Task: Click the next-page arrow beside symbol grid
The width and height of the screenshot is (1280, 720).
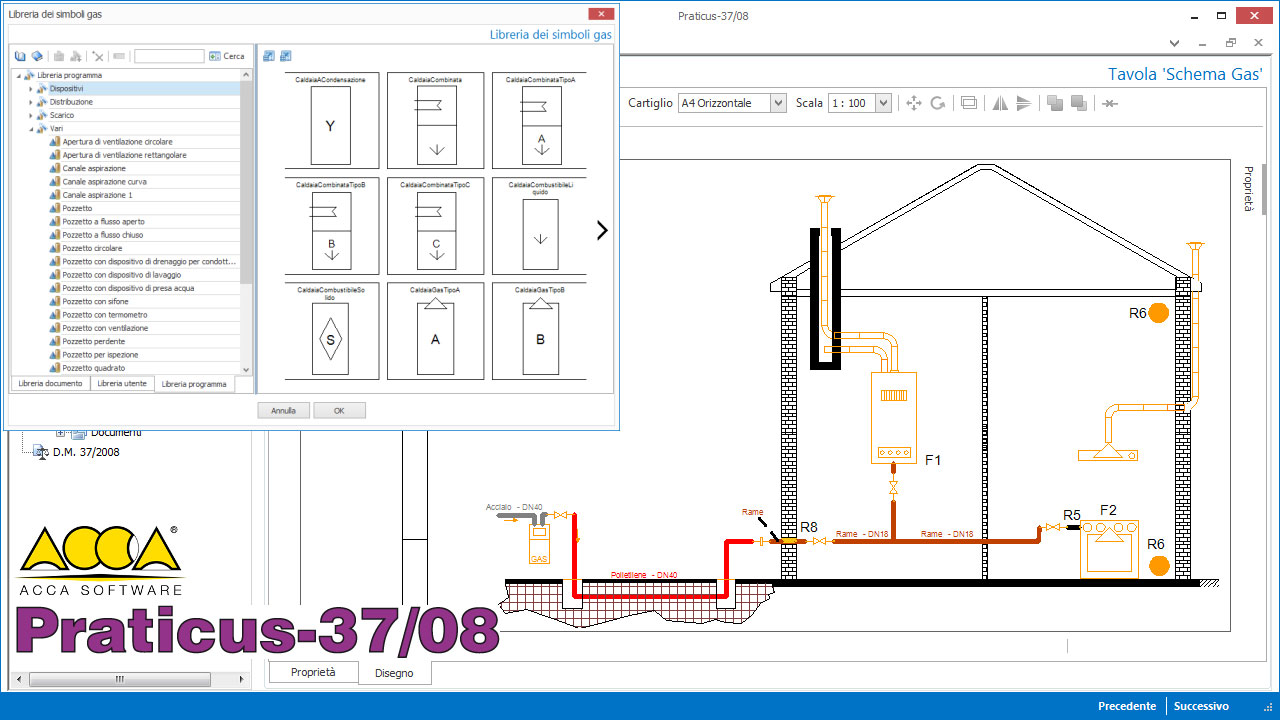Action: (602, 231)
